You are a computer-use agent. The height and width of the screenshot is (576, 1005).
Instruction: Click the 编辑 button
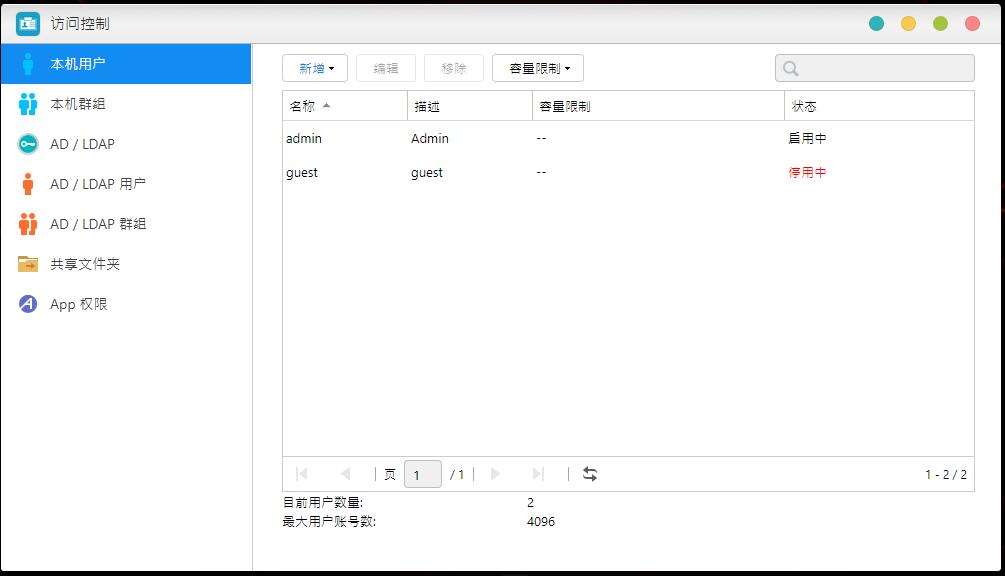(386, 67)
